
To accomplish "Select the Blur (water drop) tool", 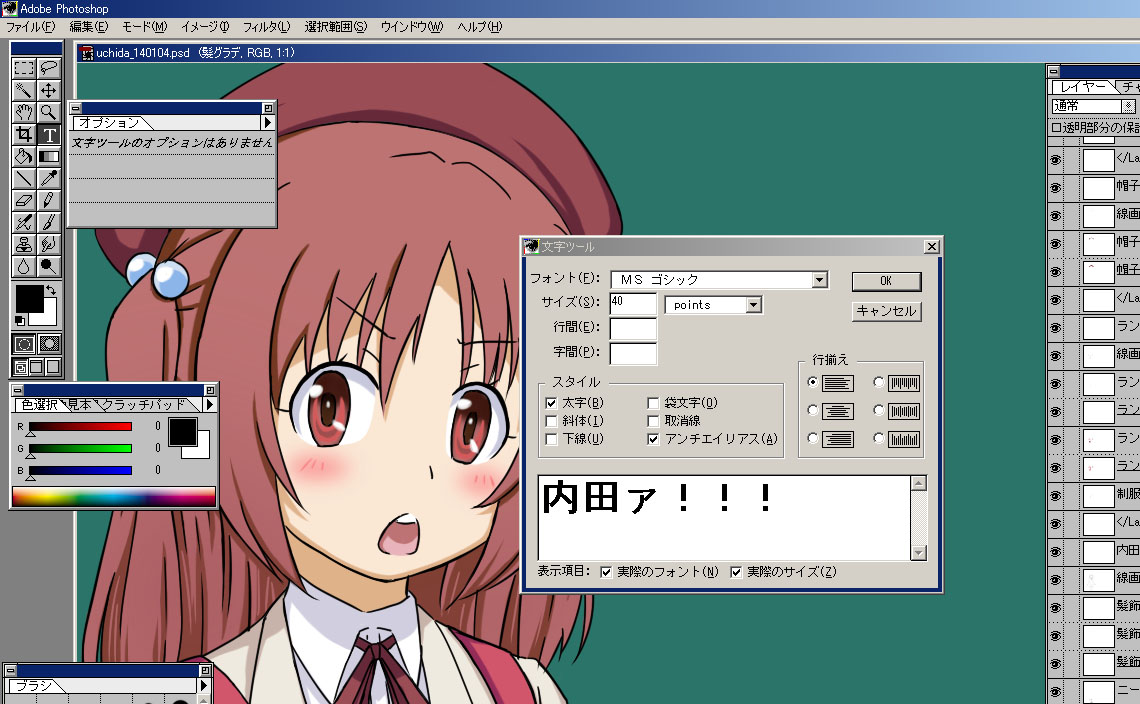I will (24, 266).
